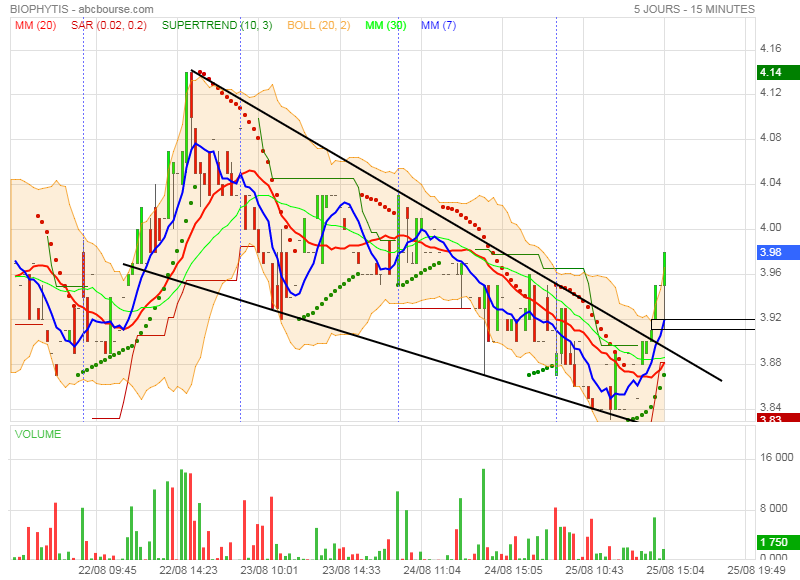Select the MM (30) legend label
Image resolution: width=800 pixels, height=580 pixels.
(386, 25)
